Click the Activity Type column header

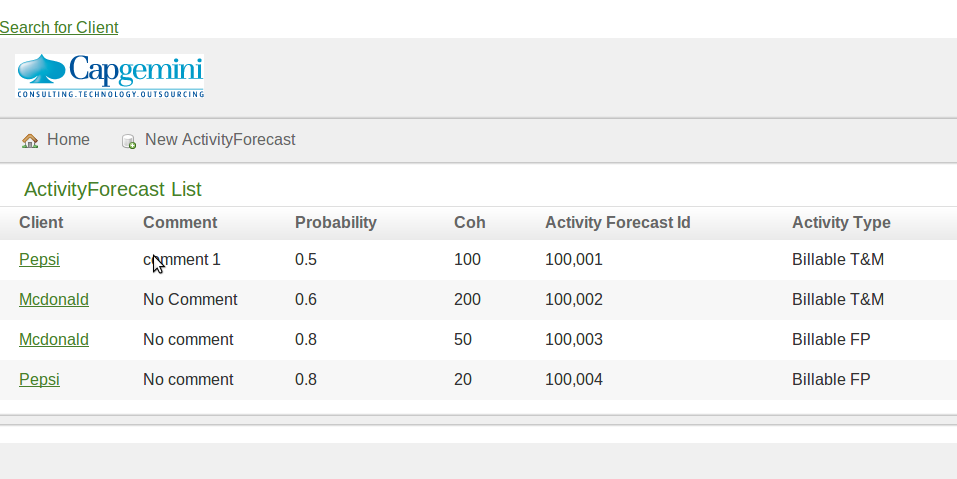pyautogui.click(x=841, y=223)
